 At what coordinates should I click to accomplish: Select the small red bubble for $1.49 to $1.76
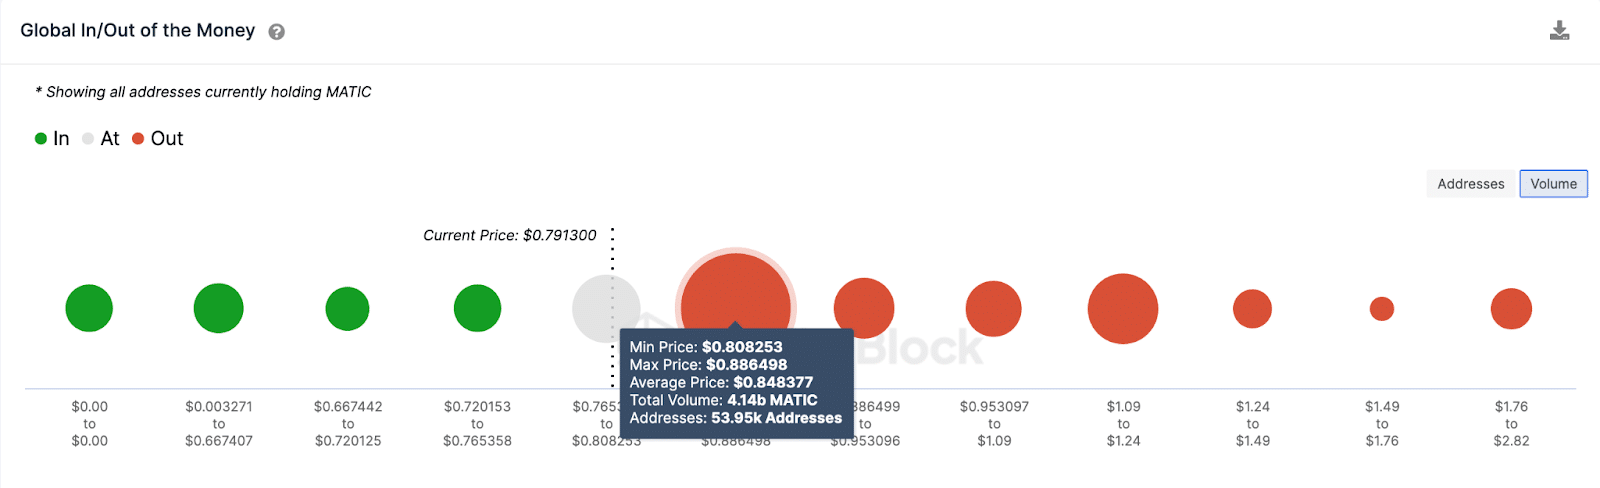tap(1382, 309)
